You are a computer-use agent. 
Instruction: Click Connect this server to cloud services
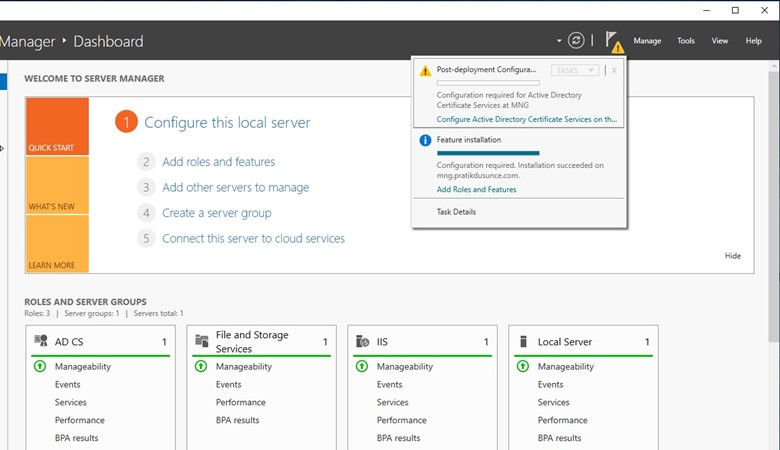click(253, 239)
